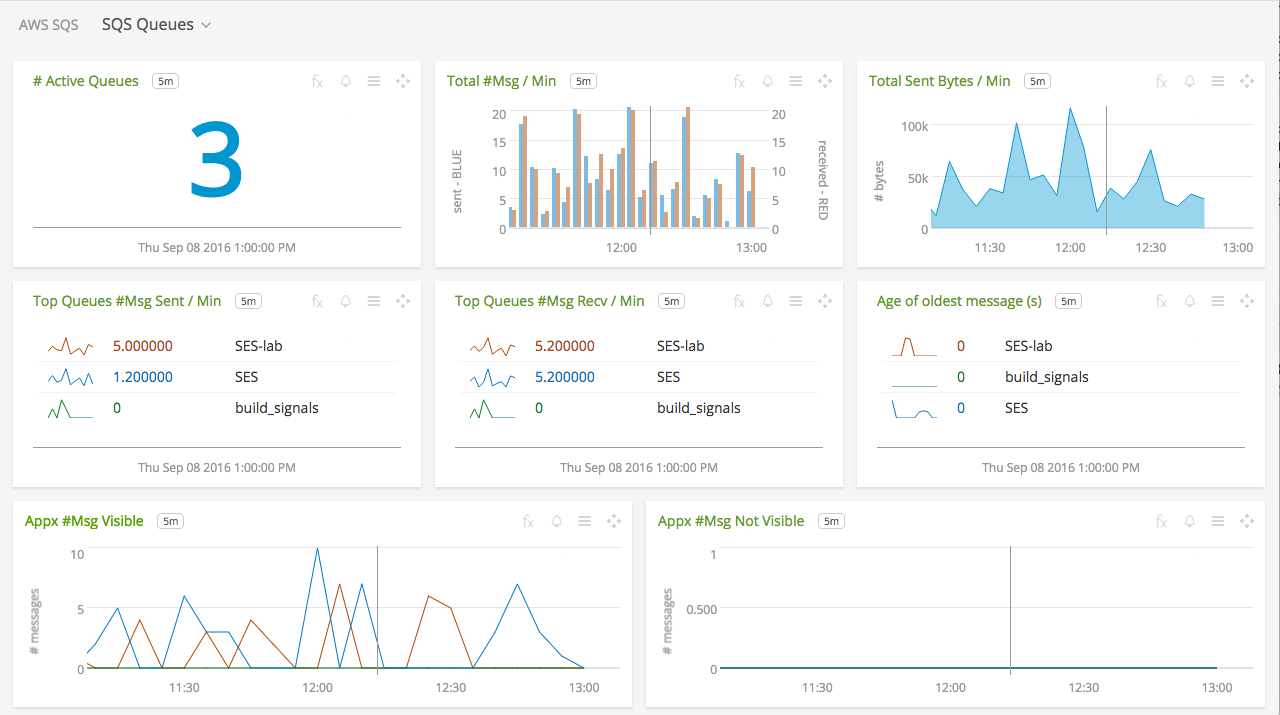Screen dimensions: 1280x715
Task: Click SES-lab sparkline in Top Queues #Msg Sent
Action: pos(70,346)
